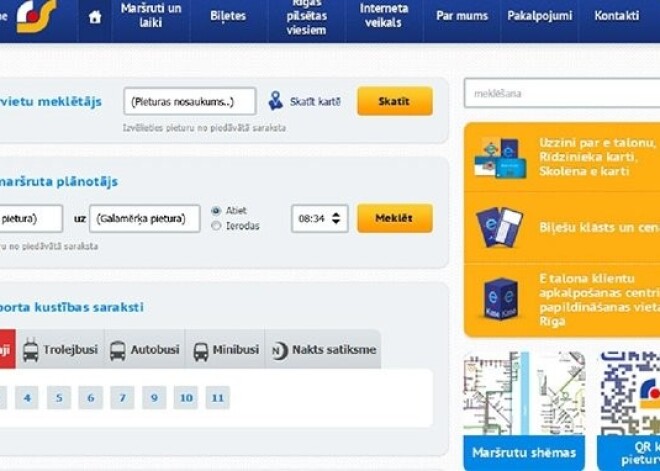
Task: Select the Atiet radio button
Action: point(216,211)
